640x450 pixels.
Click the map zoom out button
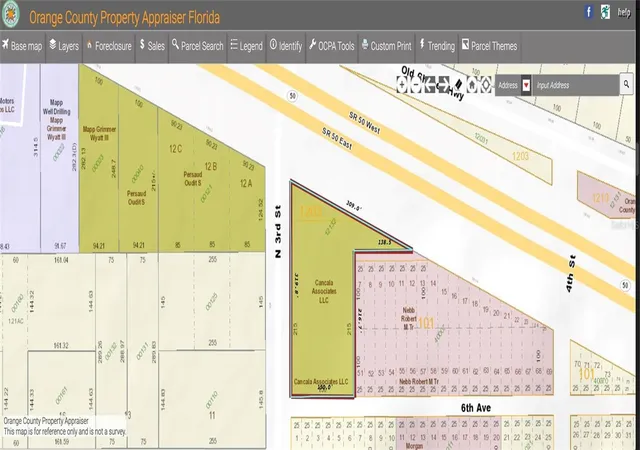(x=416, y=85)
